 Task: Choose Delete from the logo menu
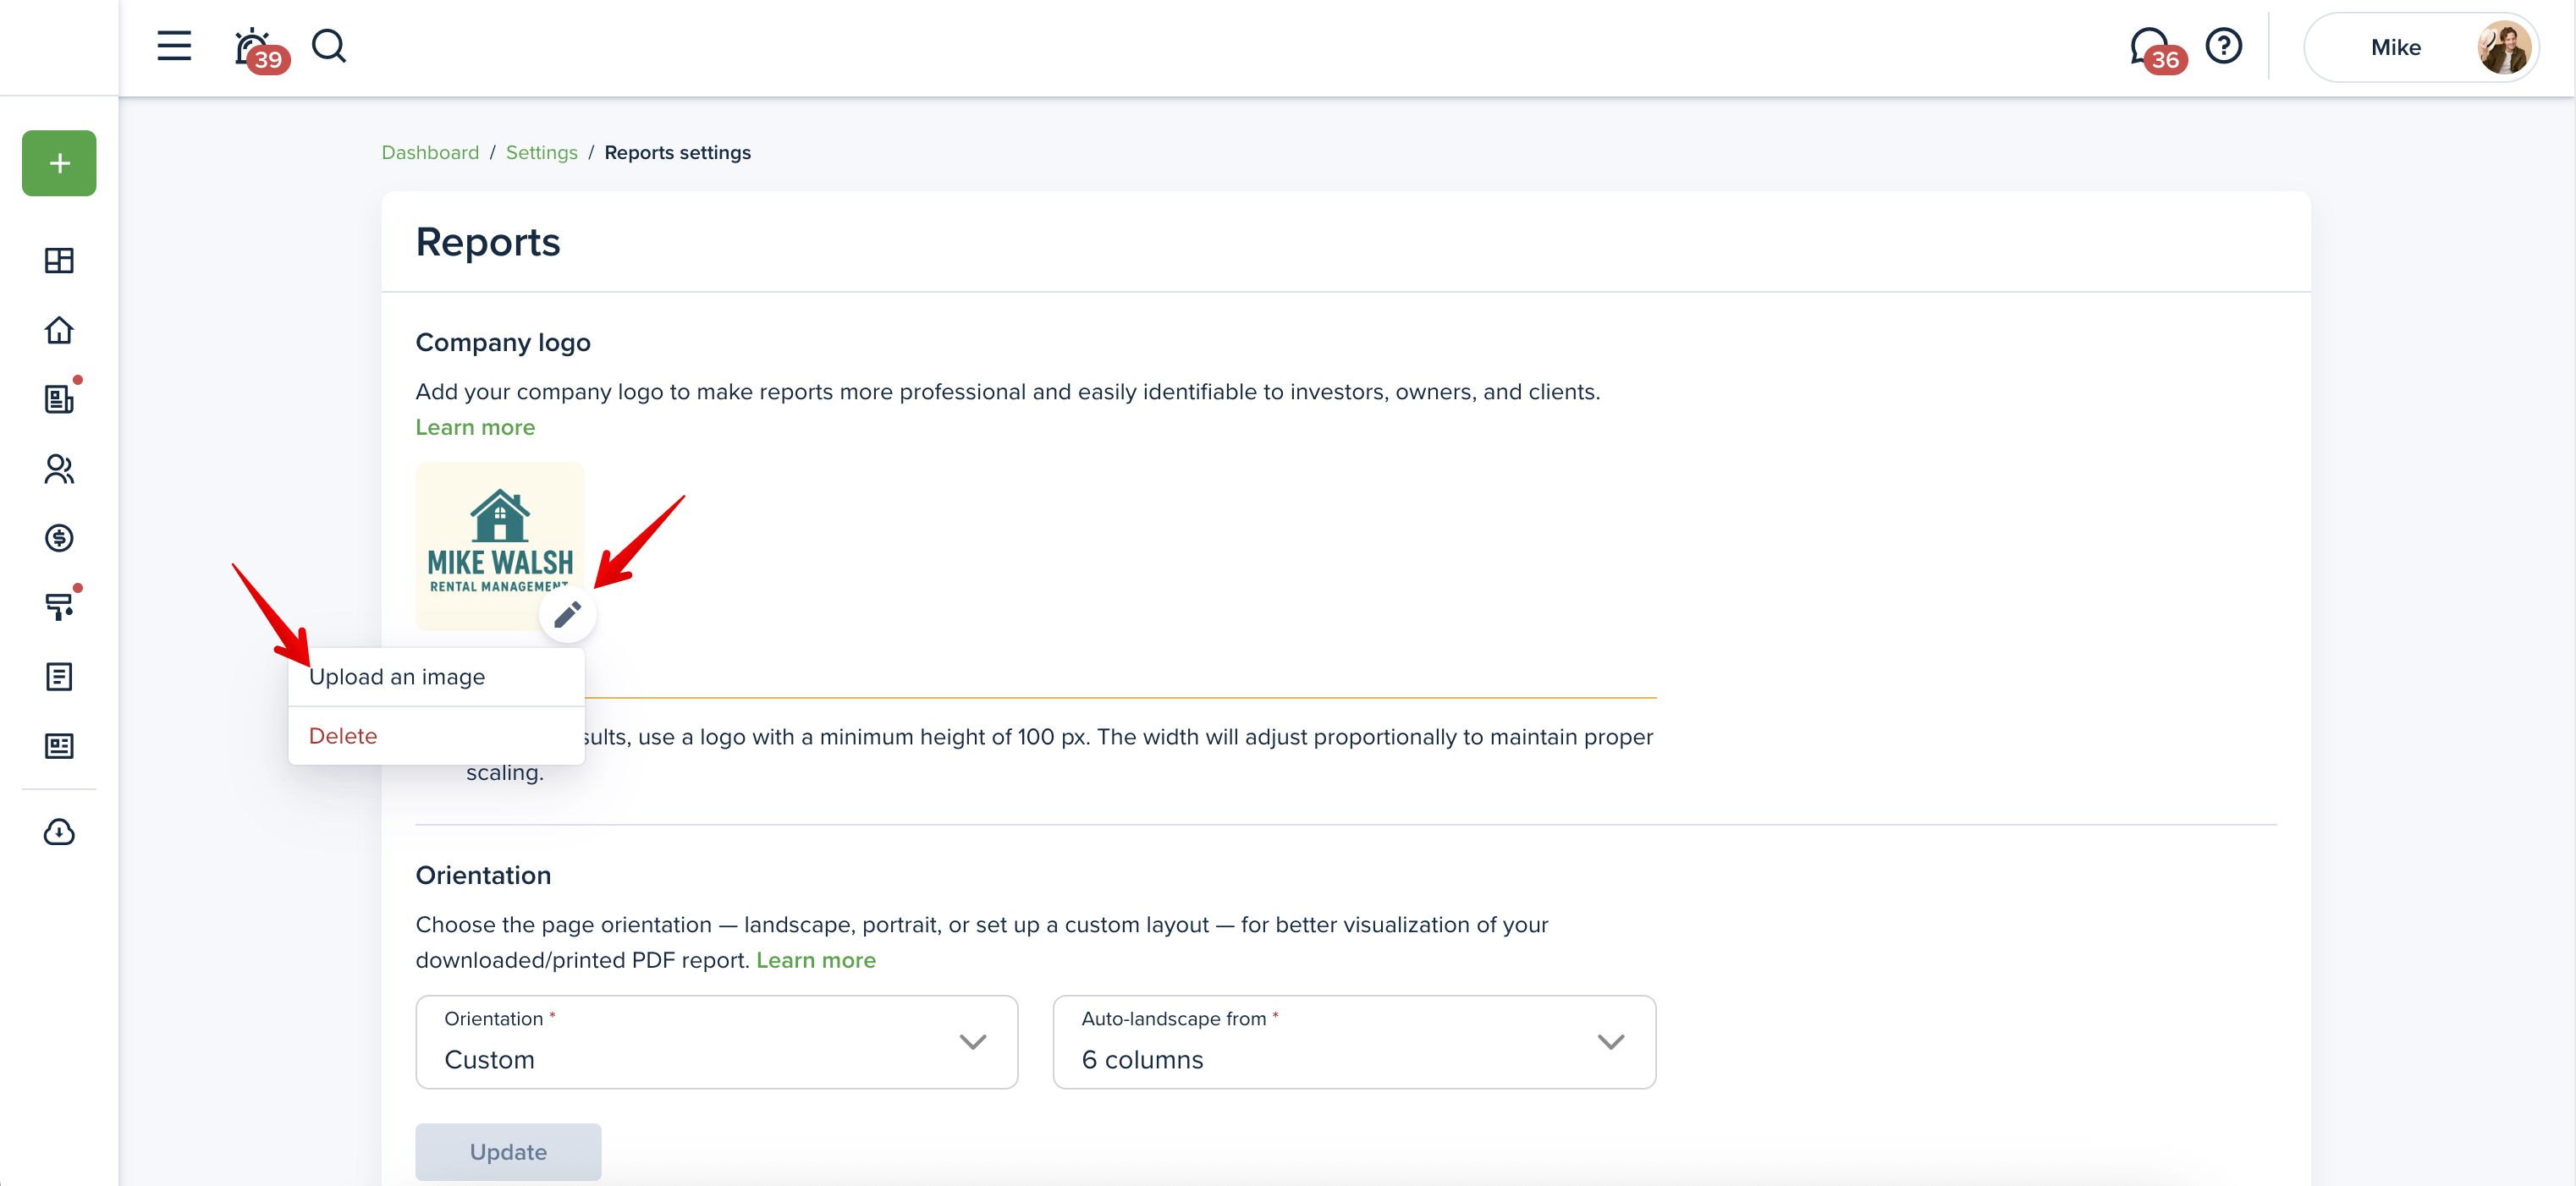pos(343,736)
